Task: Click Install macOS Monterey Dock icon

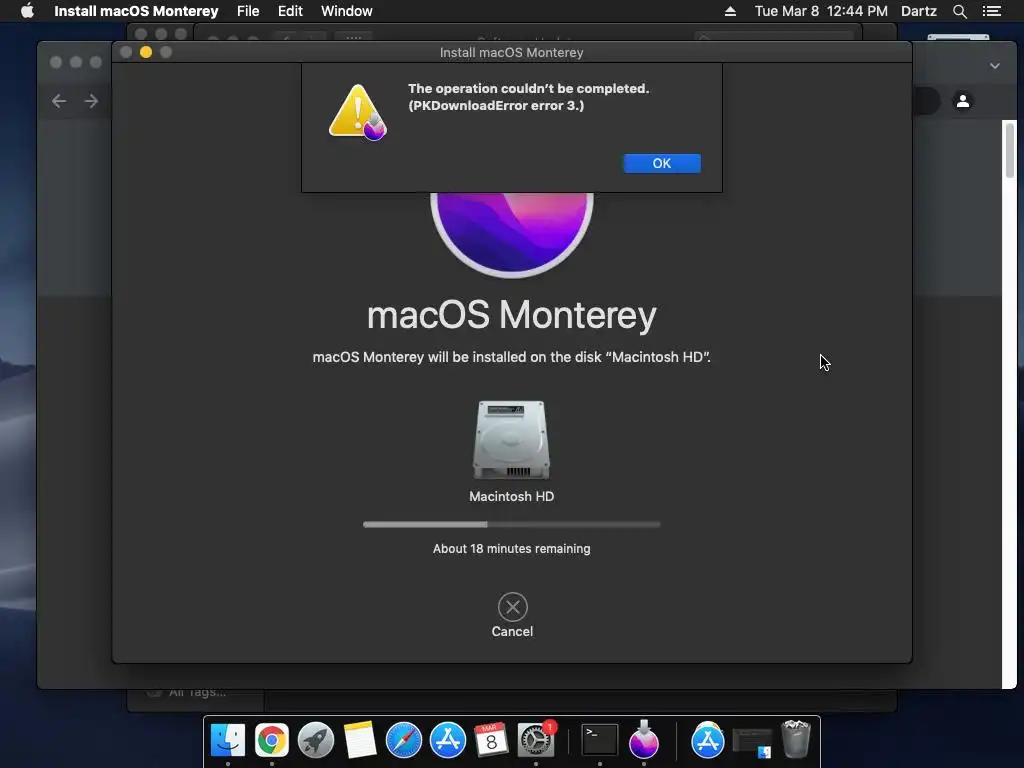Action: click(644, 740)
